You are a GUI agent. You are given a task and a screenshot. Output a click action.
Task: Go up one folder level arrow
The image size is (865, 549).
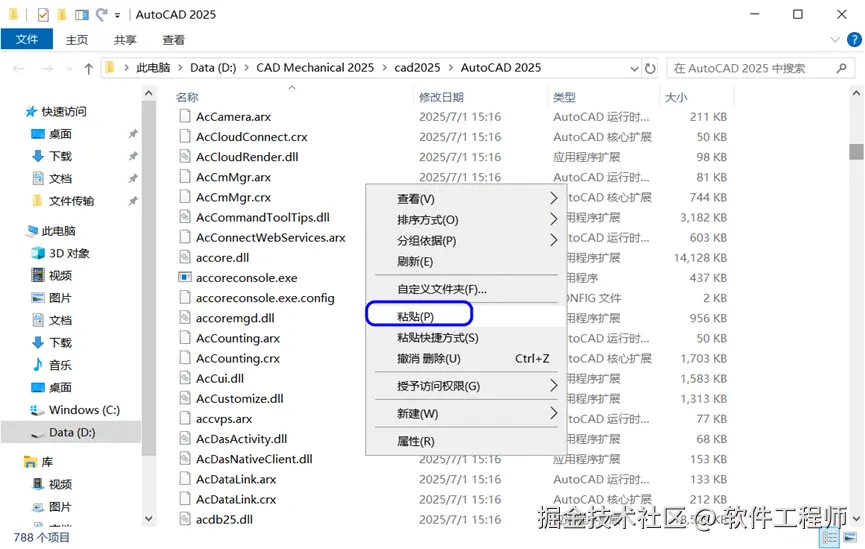tap(88, 68)
